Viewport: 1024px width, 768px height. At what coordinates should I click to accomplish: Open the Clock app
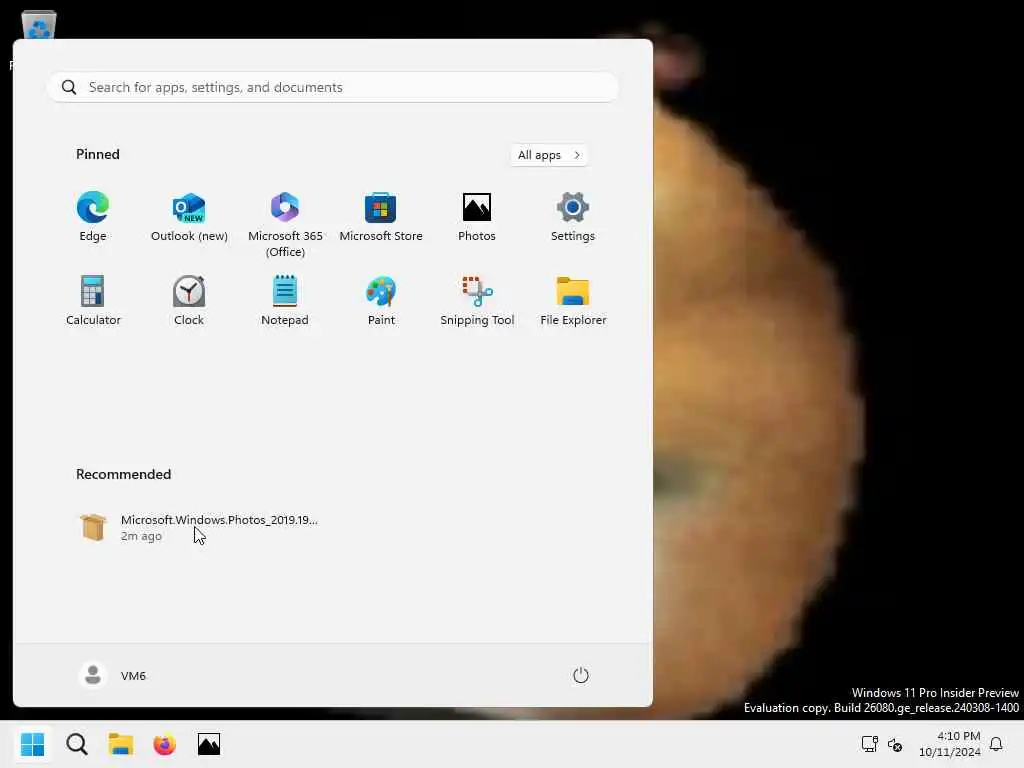tap(189, 301)
